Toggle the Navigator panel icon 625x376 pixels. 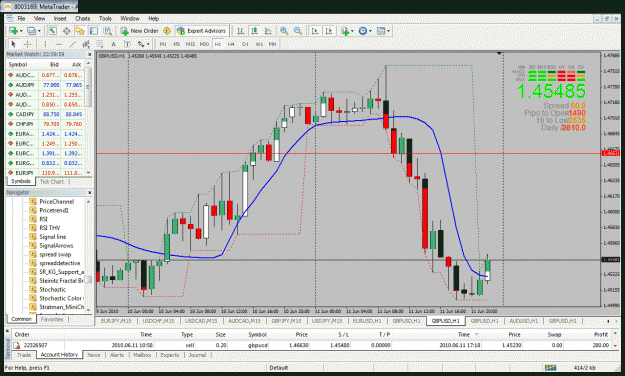pyautogui.click(x=80, y=31)
